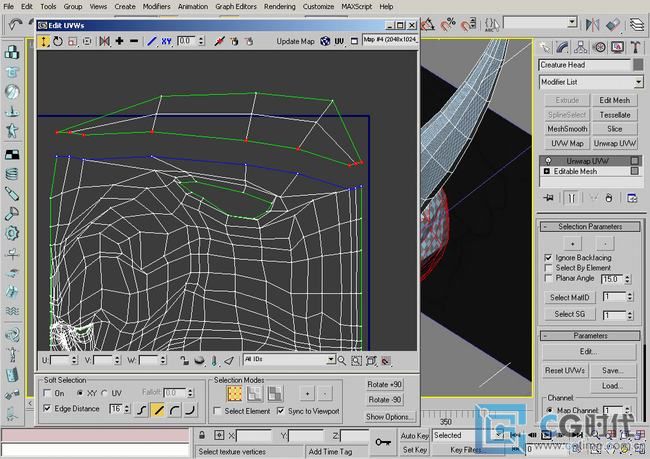Click the Reset UVWs button

[x=565, y=371]
